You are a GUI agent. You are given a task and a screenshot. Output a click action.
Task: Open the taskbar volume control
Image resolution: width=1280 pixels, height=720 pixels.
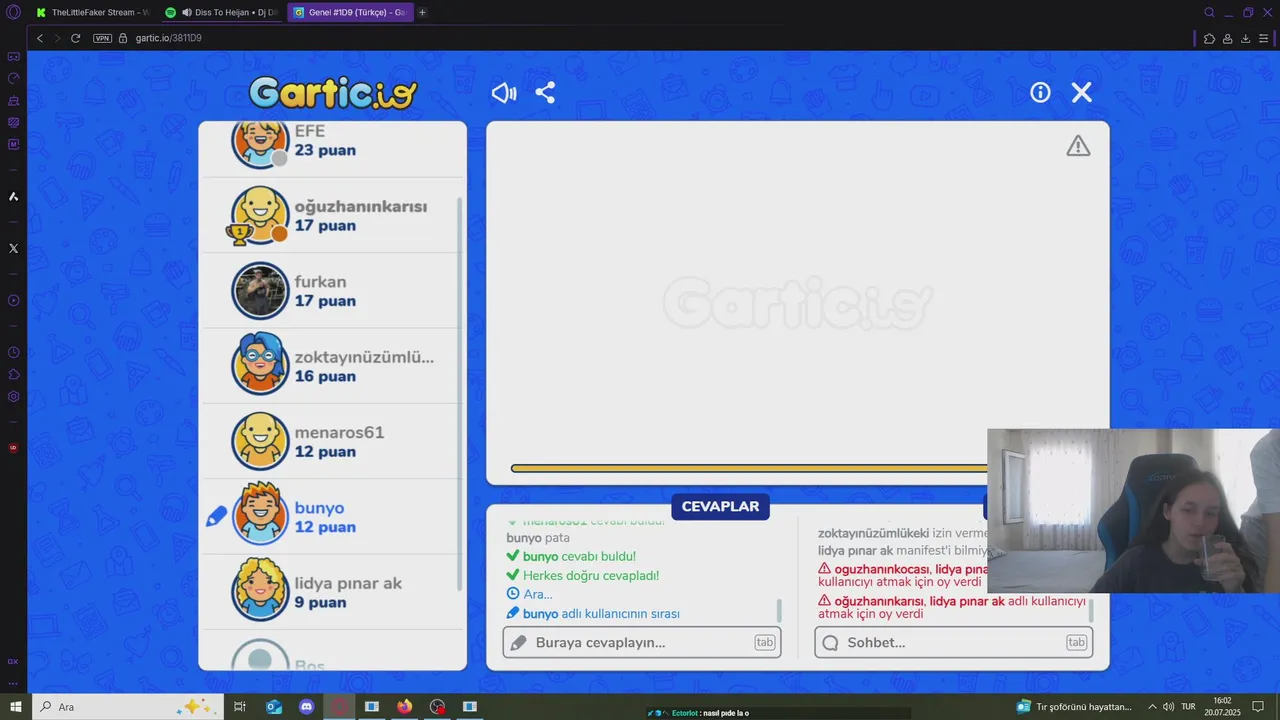[1168, 707]
